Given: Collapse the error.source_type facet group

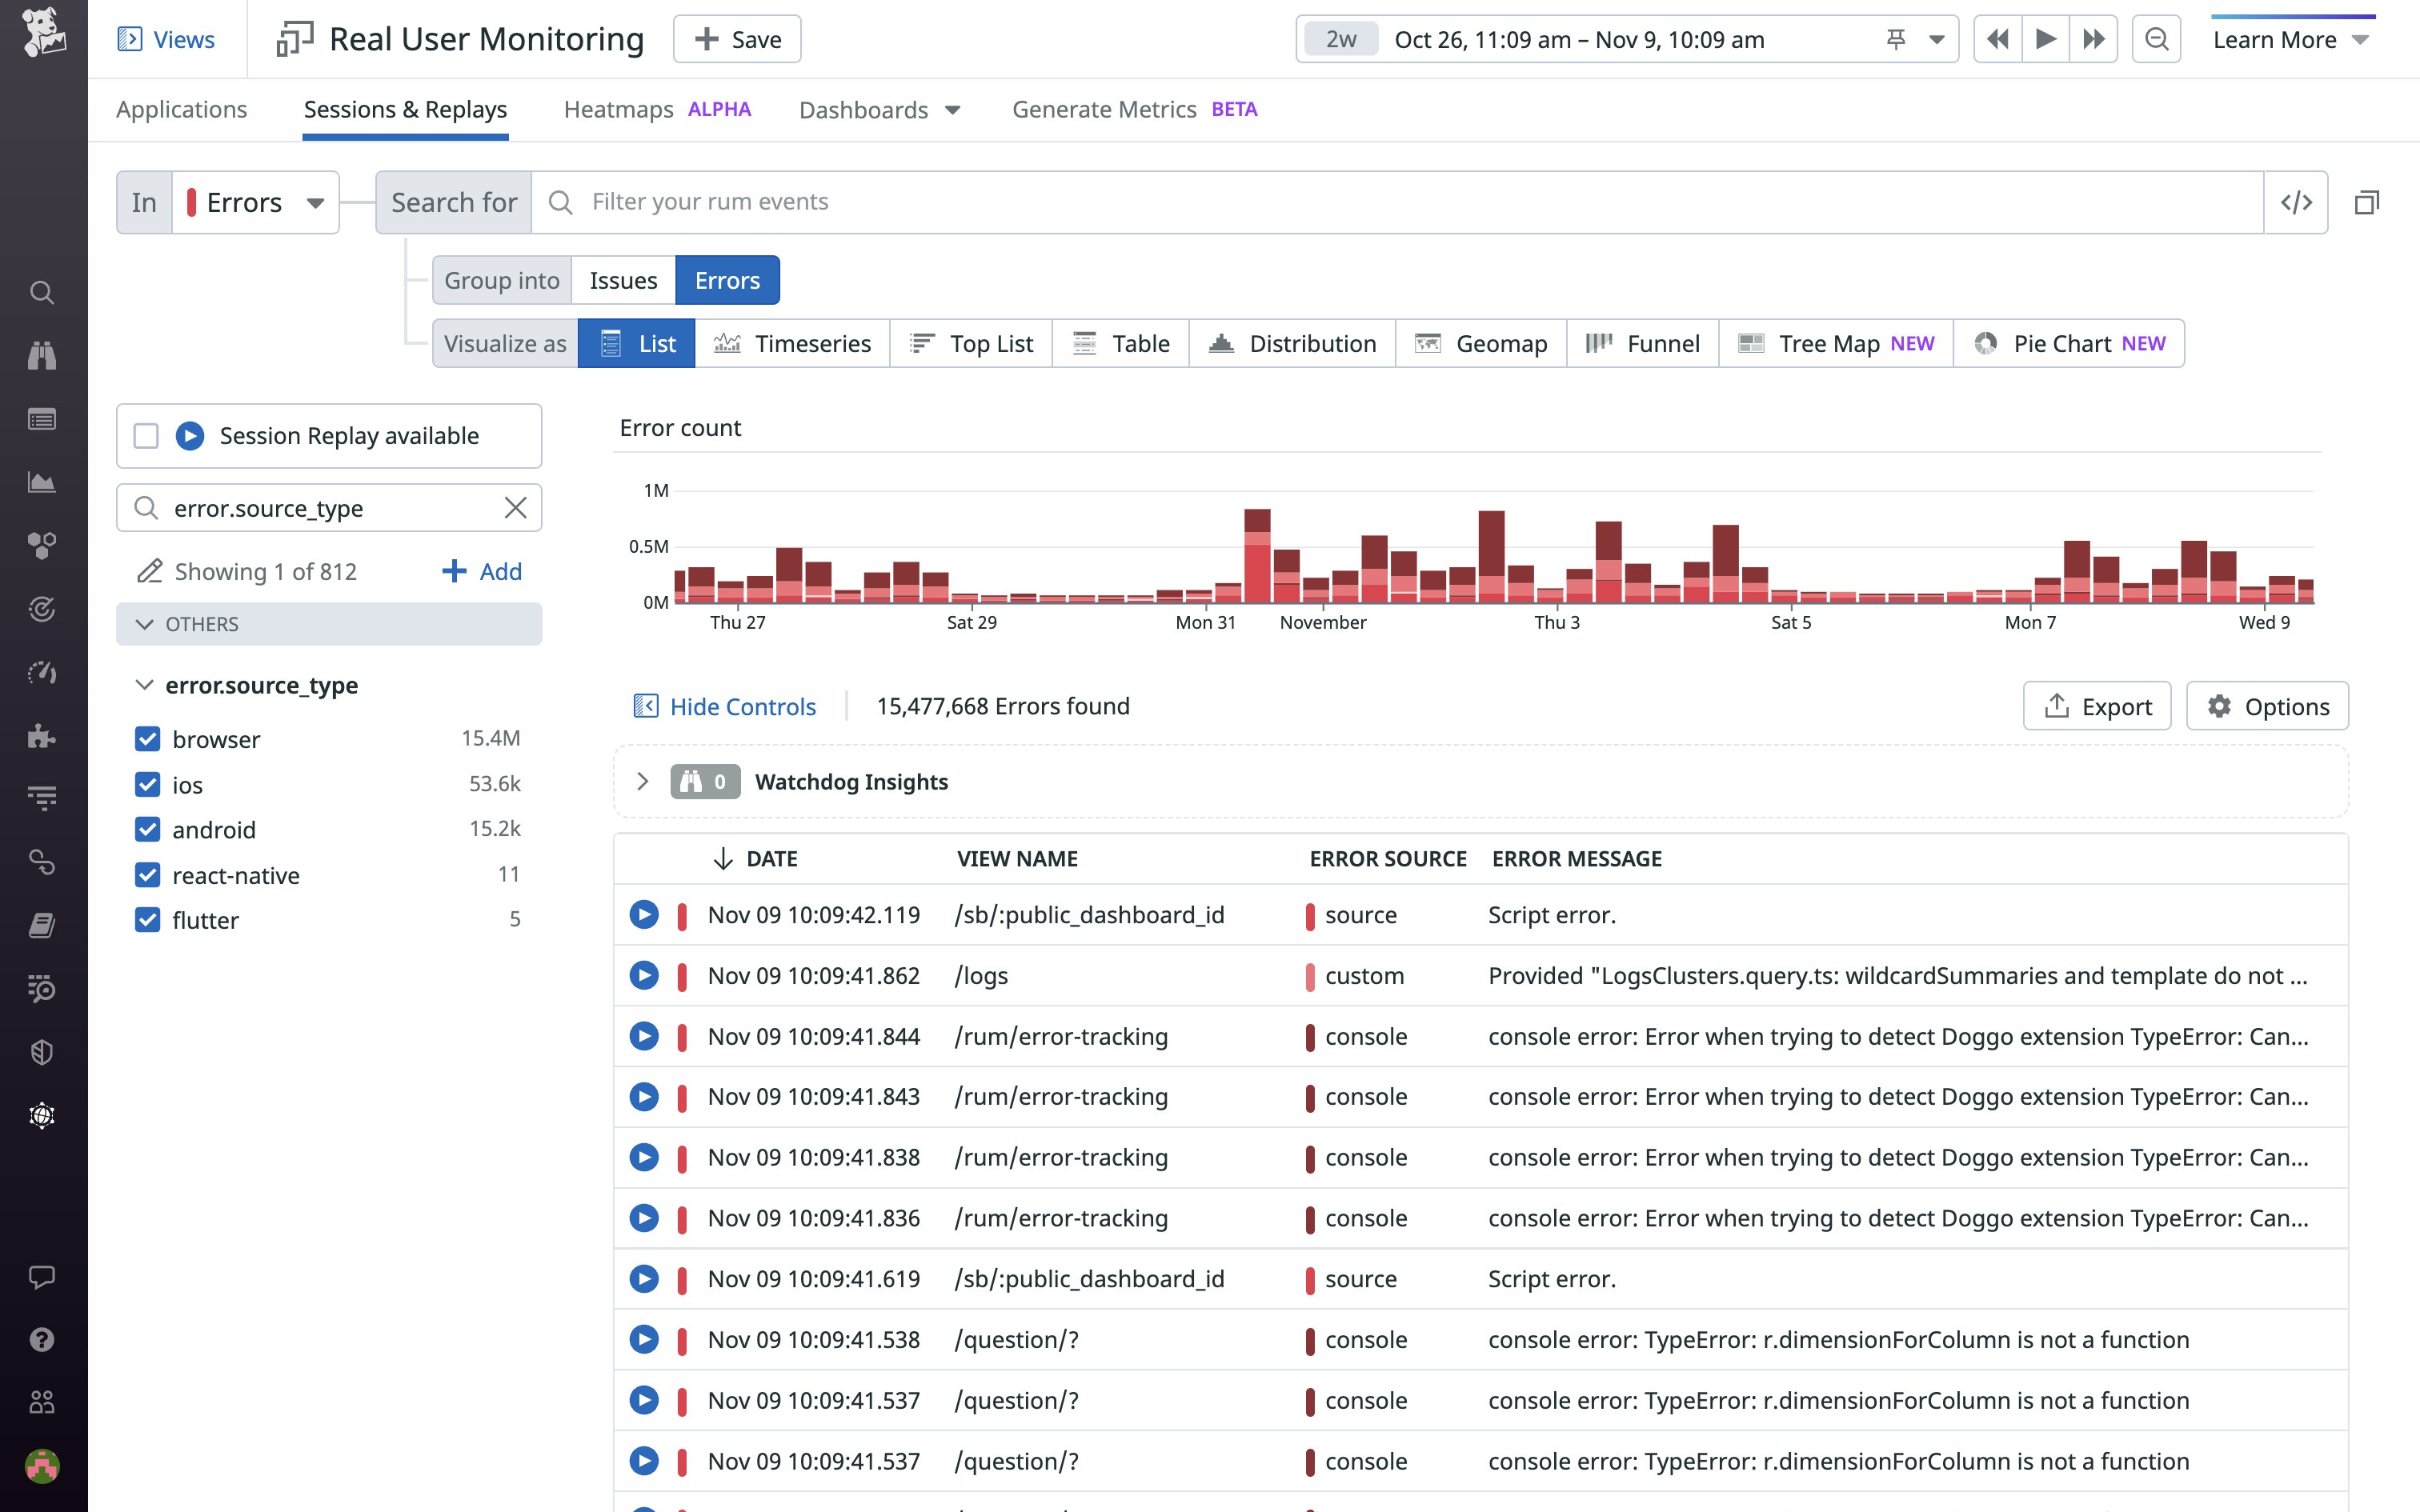Looking at the screenshot, I should tap(143, 685).
